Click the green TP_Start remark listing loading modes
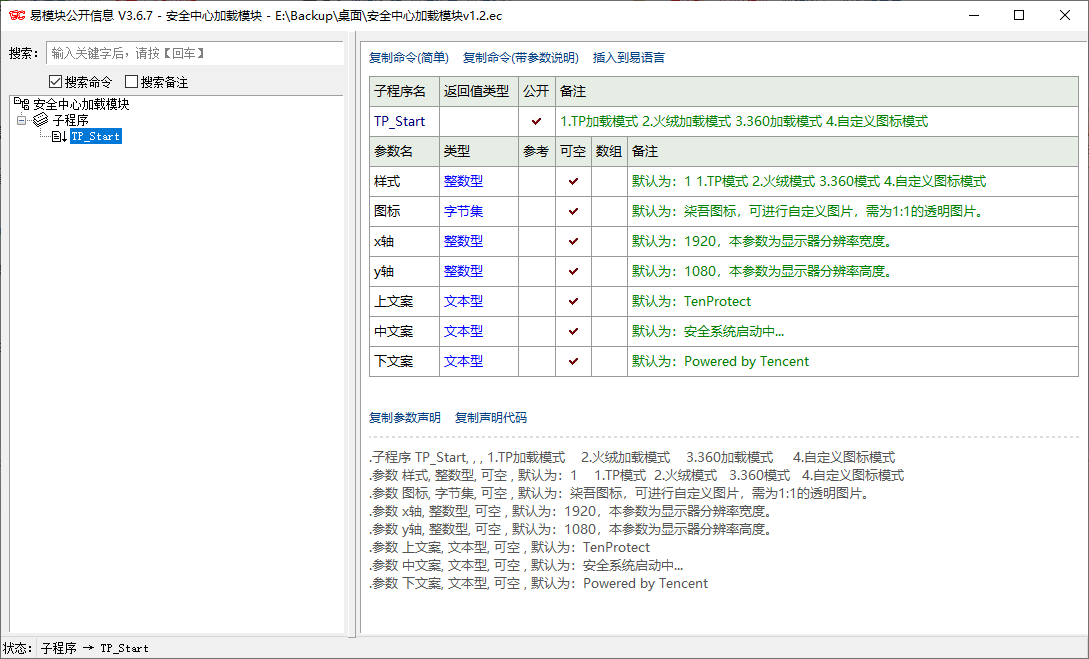The height and width of the screenshot is (659, 1089). tap(744, 122)
